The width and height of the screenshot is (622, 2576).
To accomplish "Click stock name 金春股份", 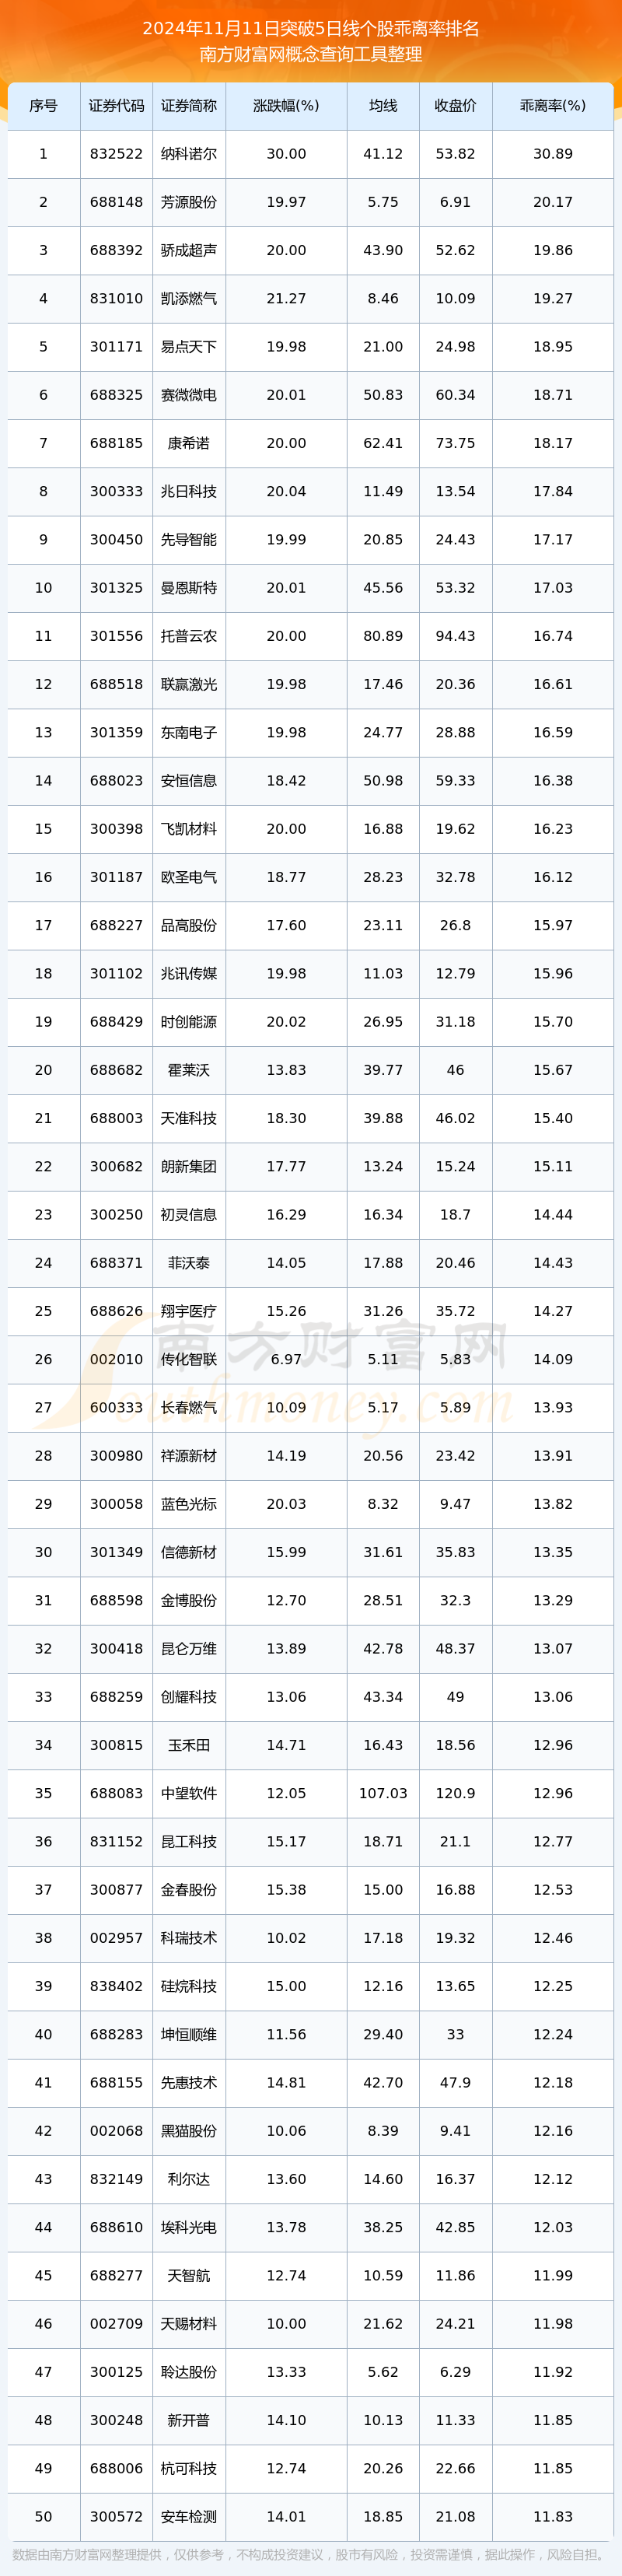I will [189, 1890].
